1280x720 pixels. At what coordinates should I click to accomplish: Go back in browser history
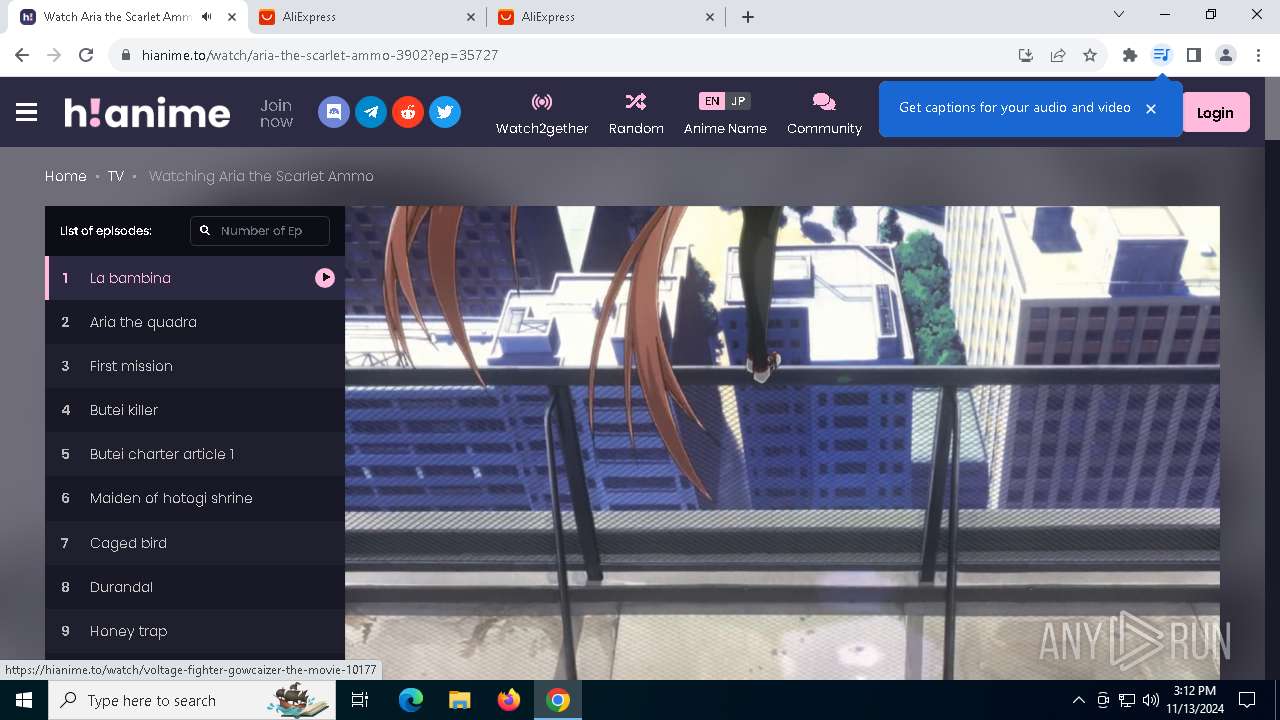22,55
